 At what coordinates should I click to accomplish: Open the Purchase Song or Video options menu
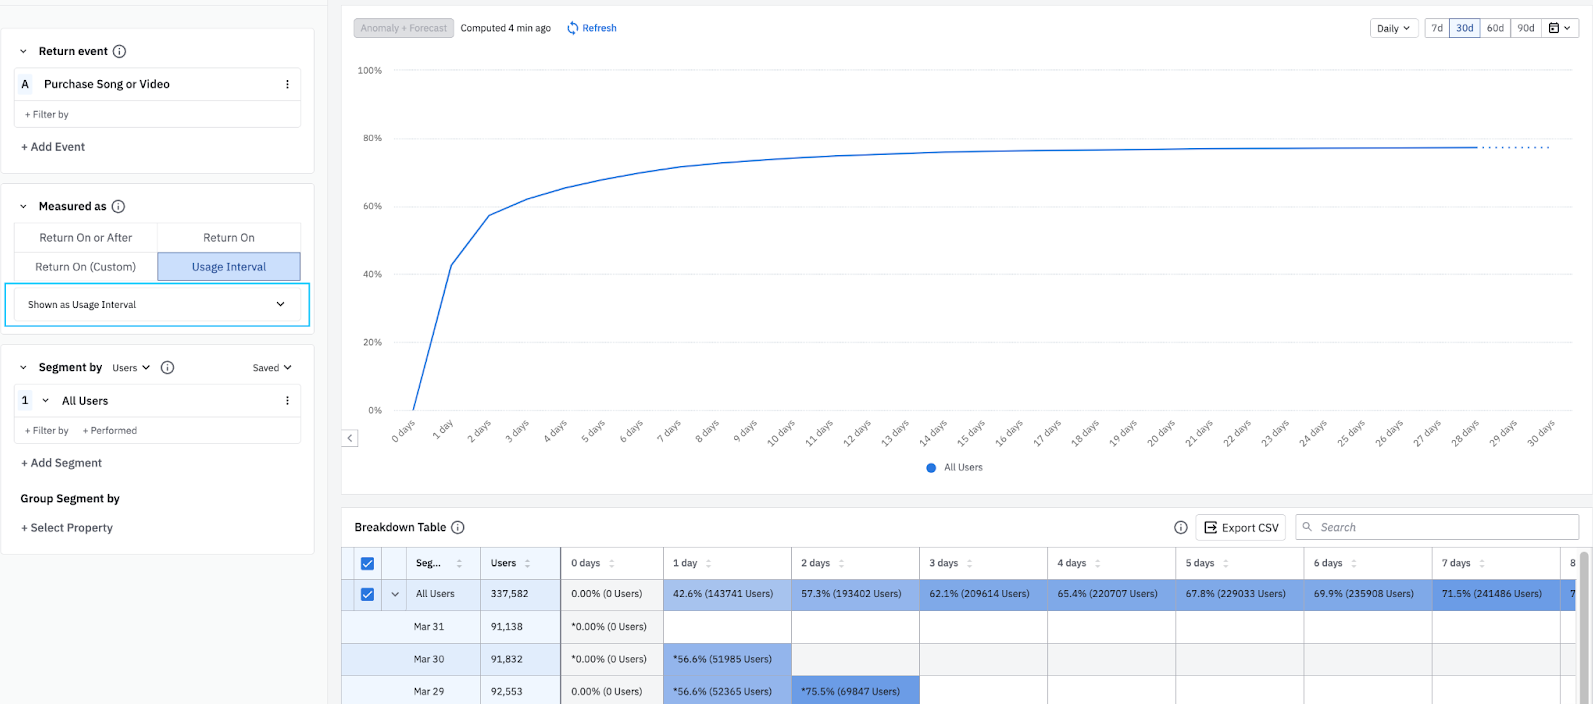[x=287, y=84]
